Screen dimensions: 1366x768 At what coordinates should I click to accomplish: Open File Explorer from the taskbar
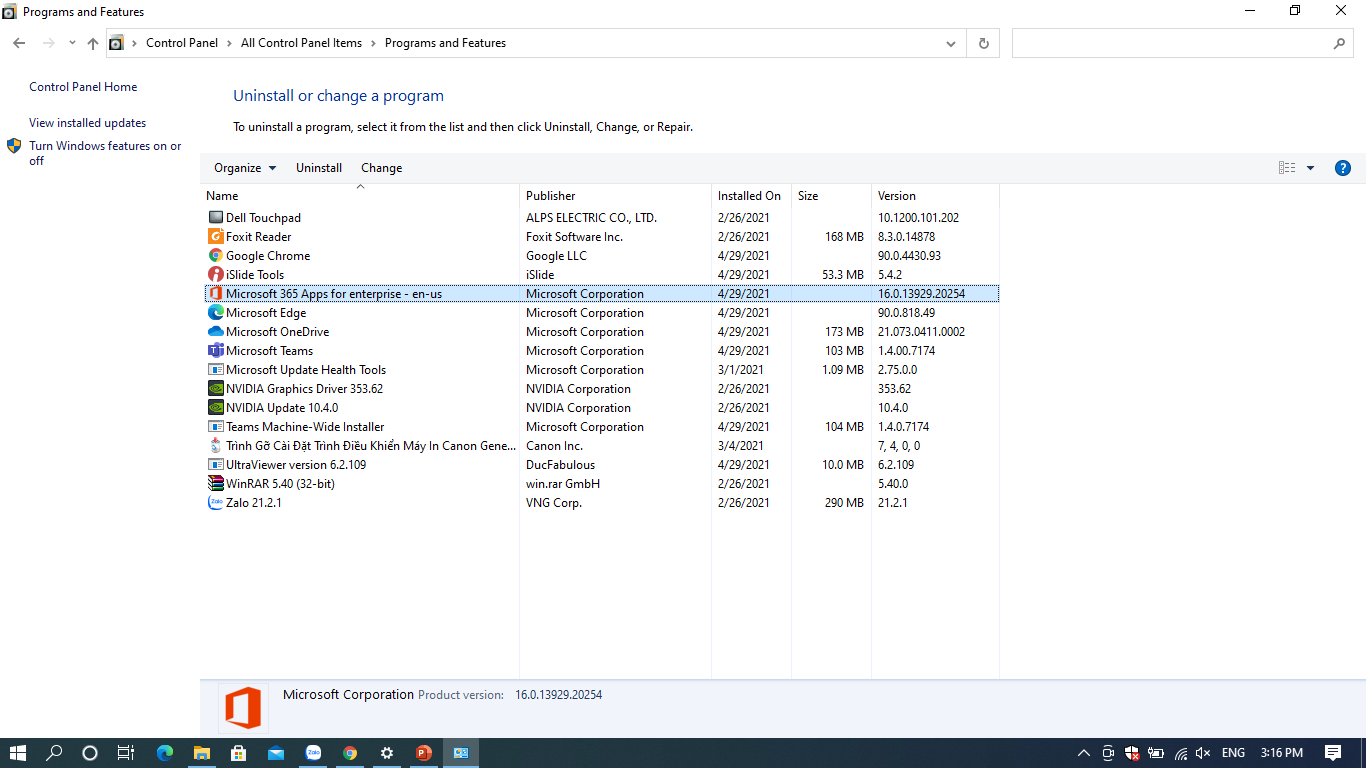pyautogui.click(x=202, y=753)
